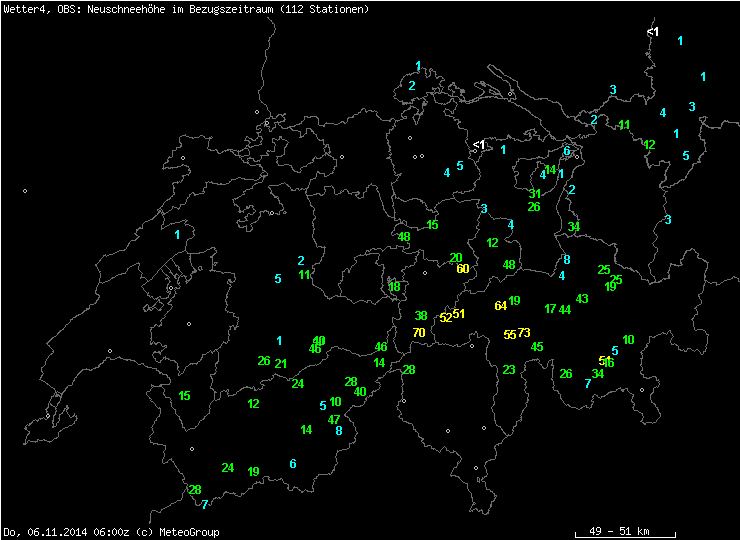The height and width of the screenshot is (540, 740).
Task: Click the green 44 station reading
Action: coord(565,310)
